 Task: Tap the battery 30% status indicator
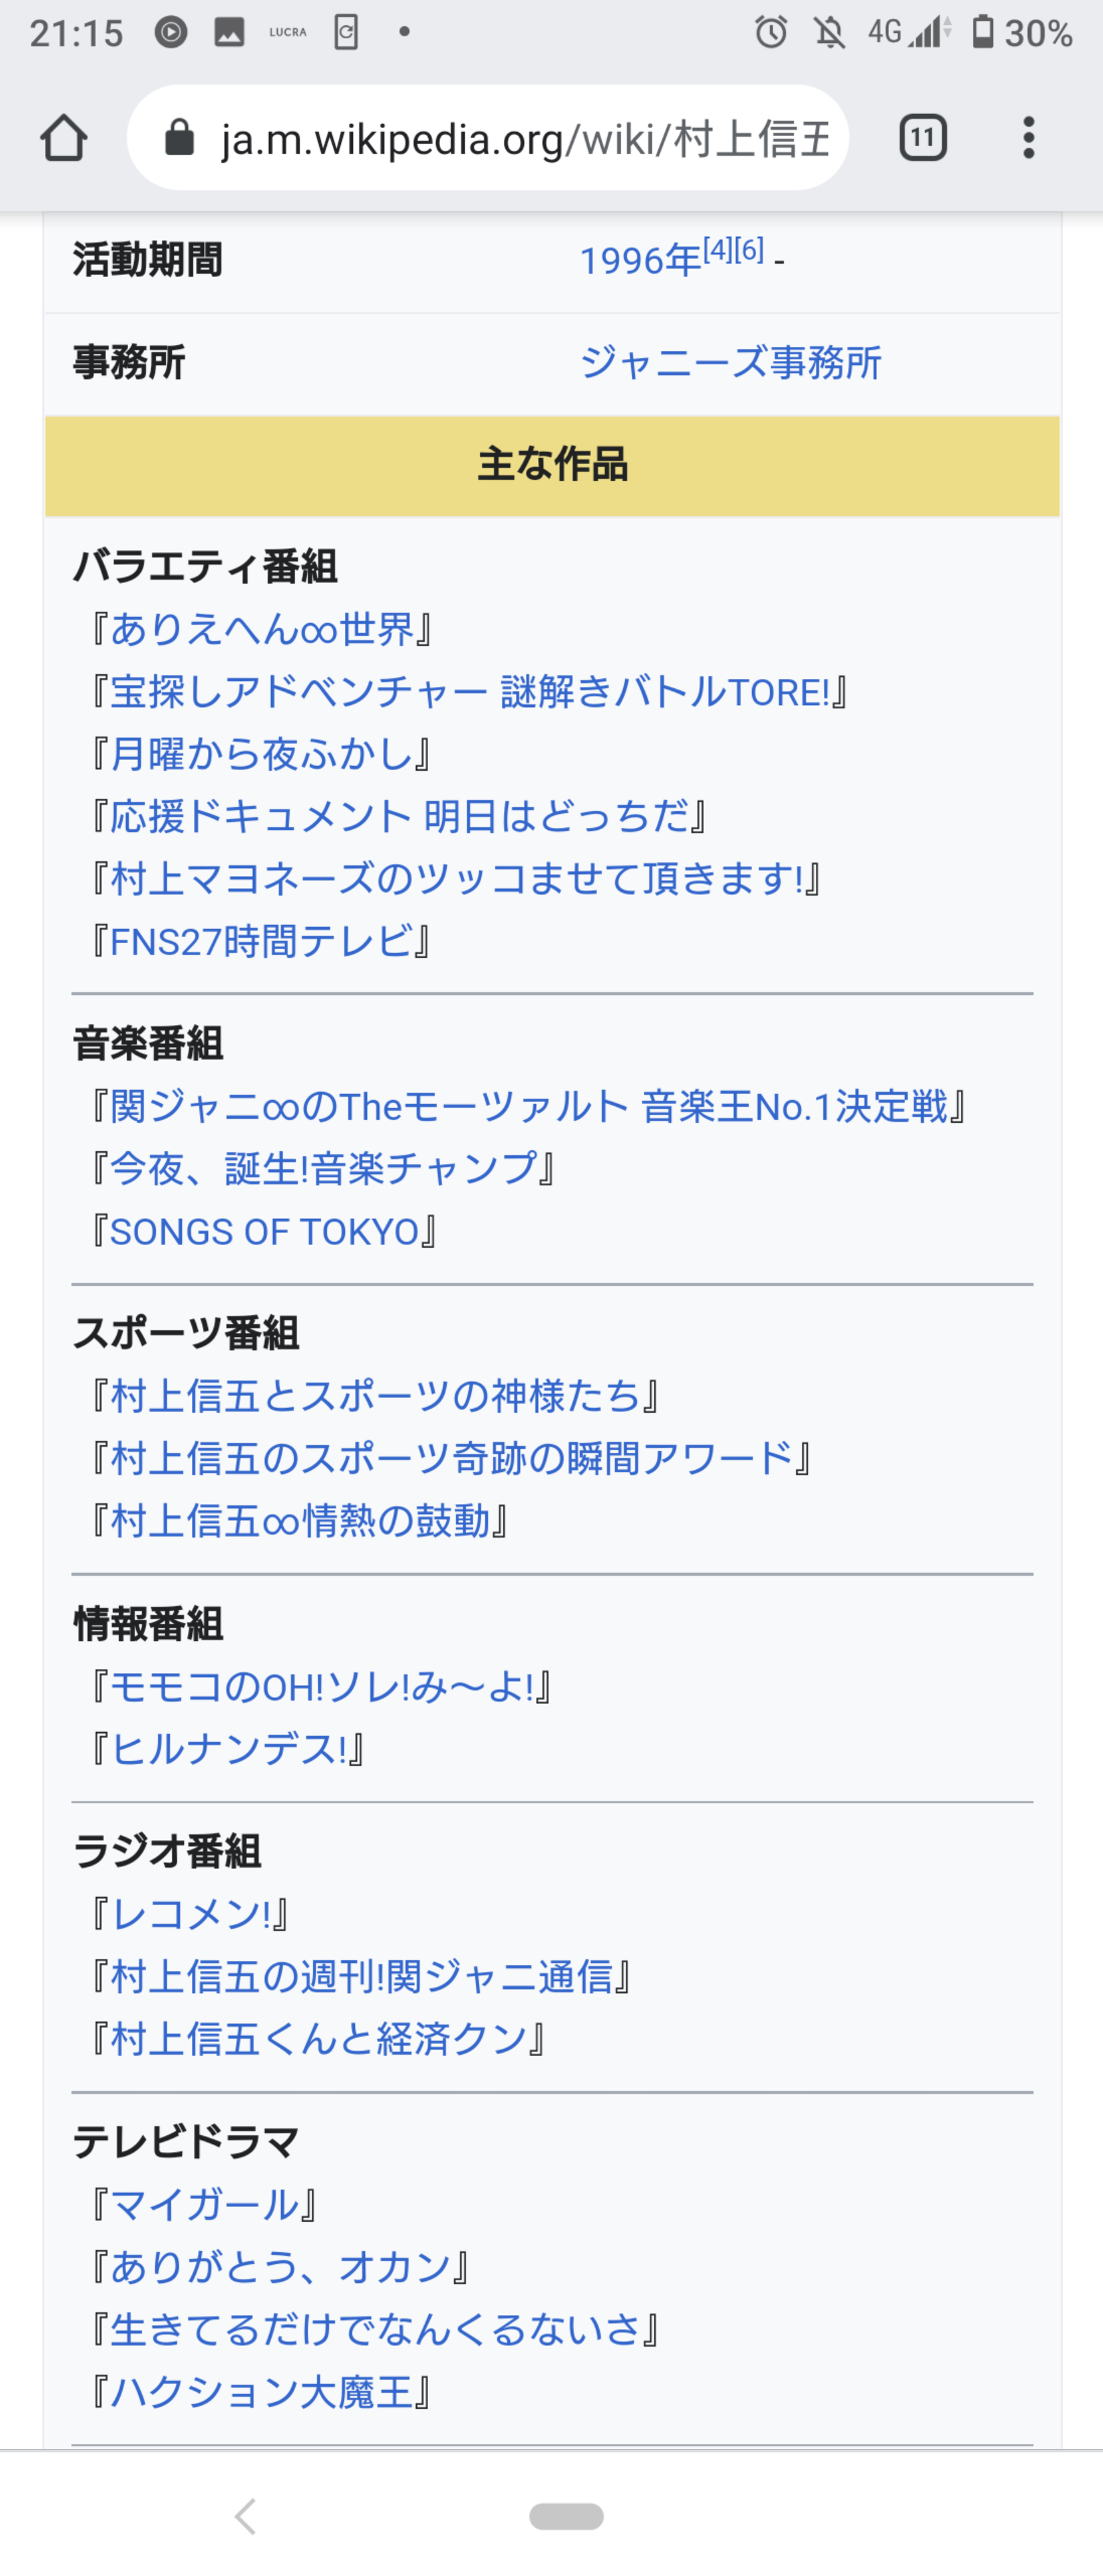[x=1022, y=33]
